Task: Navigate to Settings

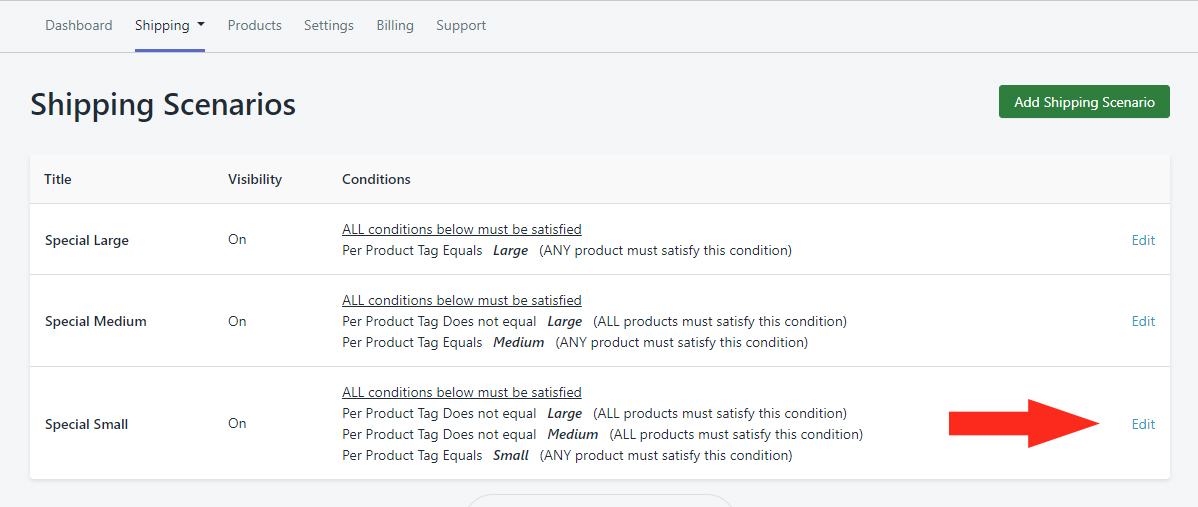Action: tap(329, 26)
